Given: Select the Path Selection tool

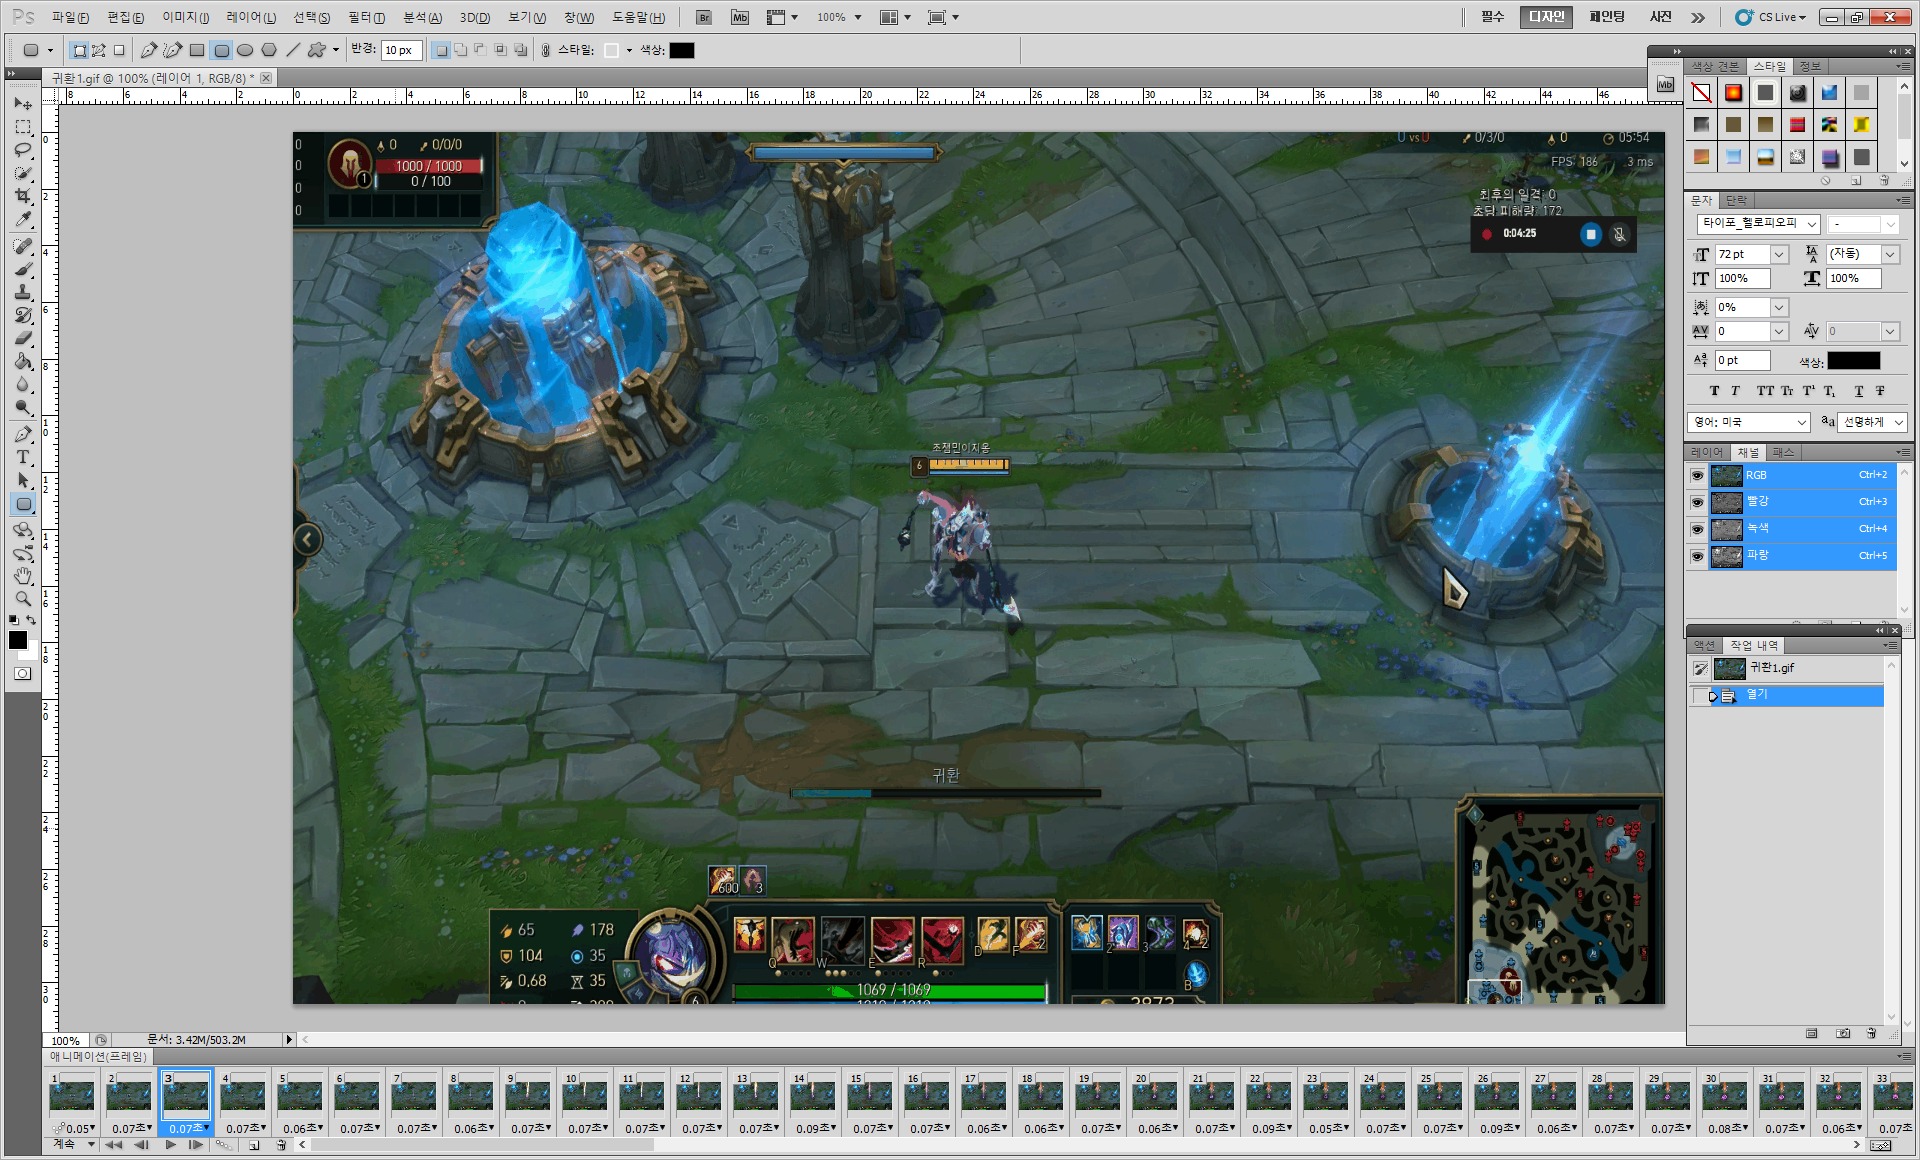Looking at the screenshot, I should click(x=23, y=480).
